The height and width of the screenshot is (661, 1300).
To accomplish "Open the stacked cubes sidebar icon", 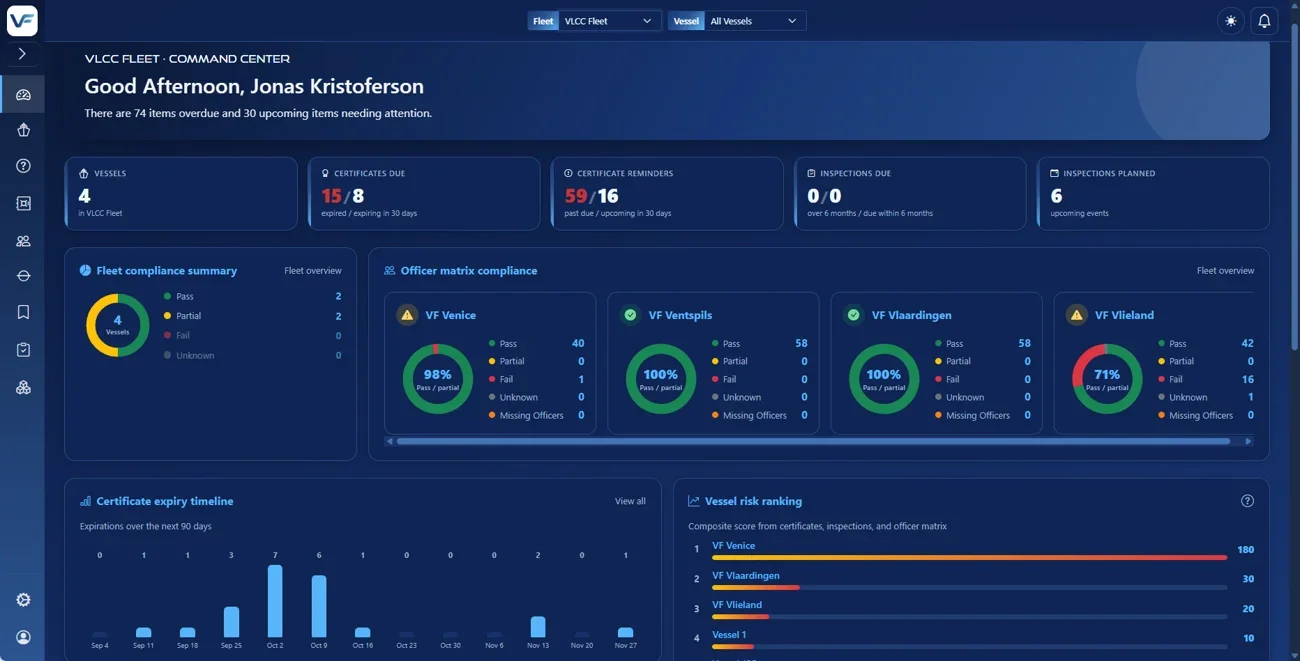I will (x=23, y=387).
